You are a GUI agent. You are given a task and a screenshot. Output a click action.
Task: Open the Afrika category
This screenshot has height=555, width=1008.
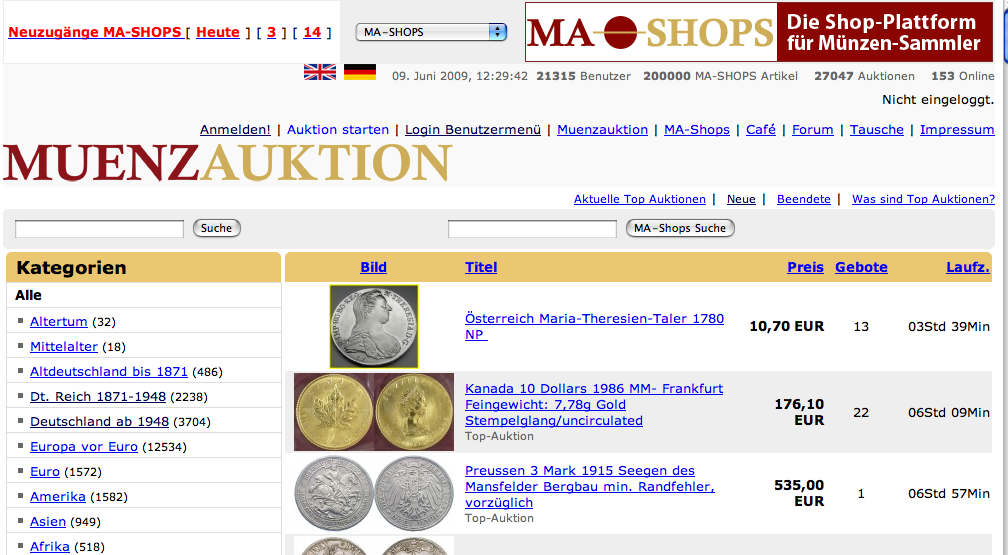coord(50,547)
